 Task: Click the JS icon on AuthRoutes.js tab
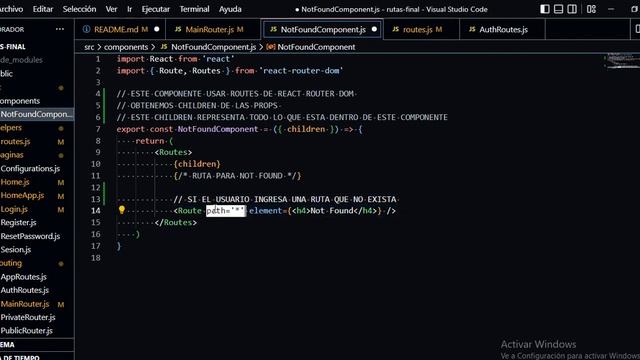pyautogui.click(x=472, y=29)
